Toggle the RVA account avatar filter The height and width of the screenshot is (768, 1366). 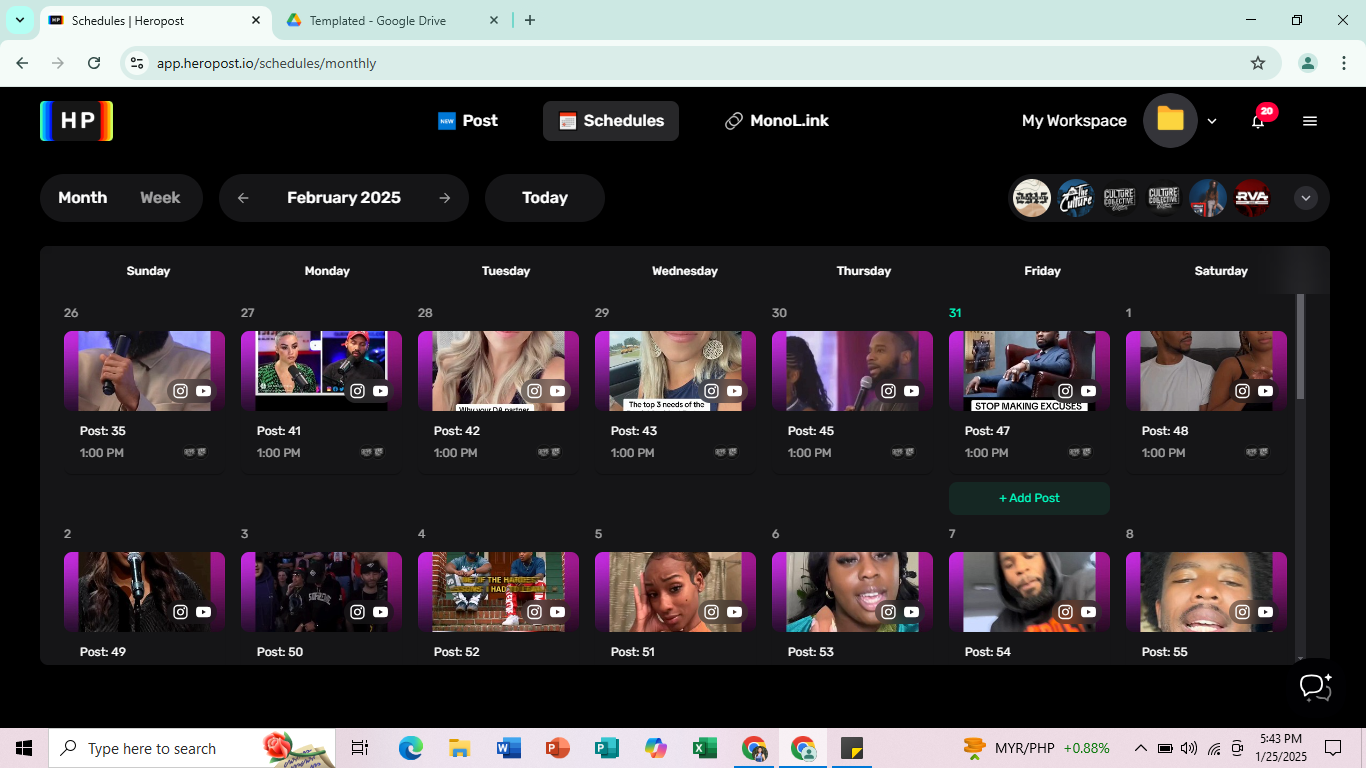pyautogui.click(x=1251, y=198)
